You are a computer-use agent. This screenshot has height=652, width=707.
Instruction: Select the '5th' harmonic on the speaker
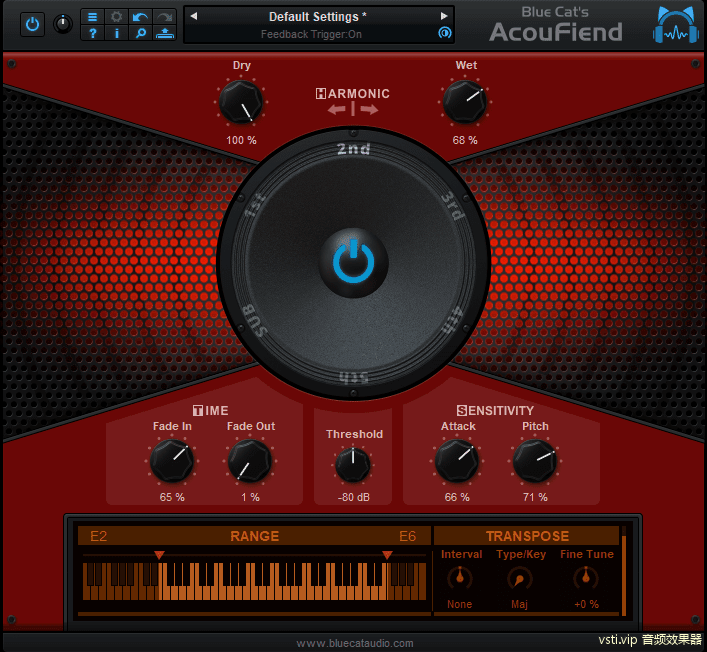coord(354,377)
